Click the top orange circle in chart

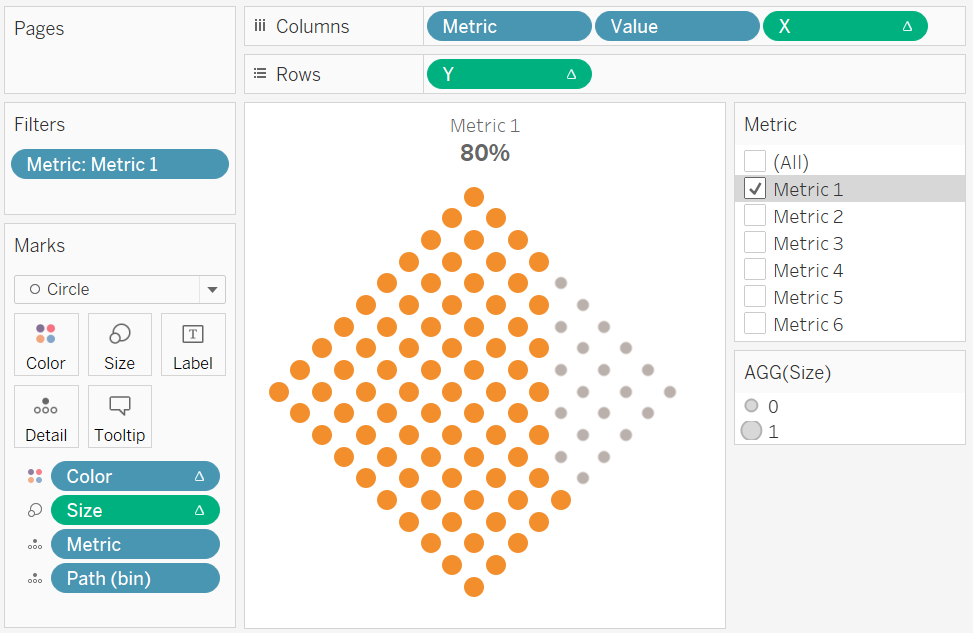[x=474, y=197]
